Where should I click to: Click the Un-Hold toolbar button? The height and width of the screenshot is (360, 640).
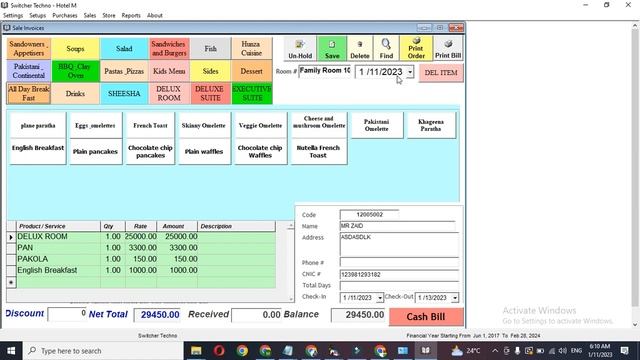pyautogui.click(x=300, y=49)
